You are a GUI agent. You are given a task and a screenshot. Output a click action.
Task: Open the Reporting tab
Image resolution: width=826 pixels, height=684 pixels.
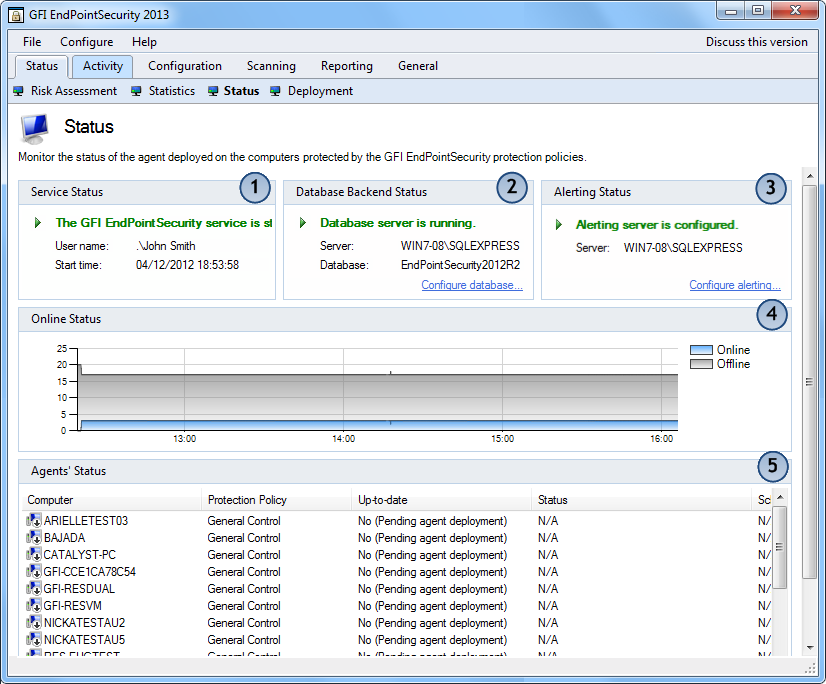[x=347, y=66]
